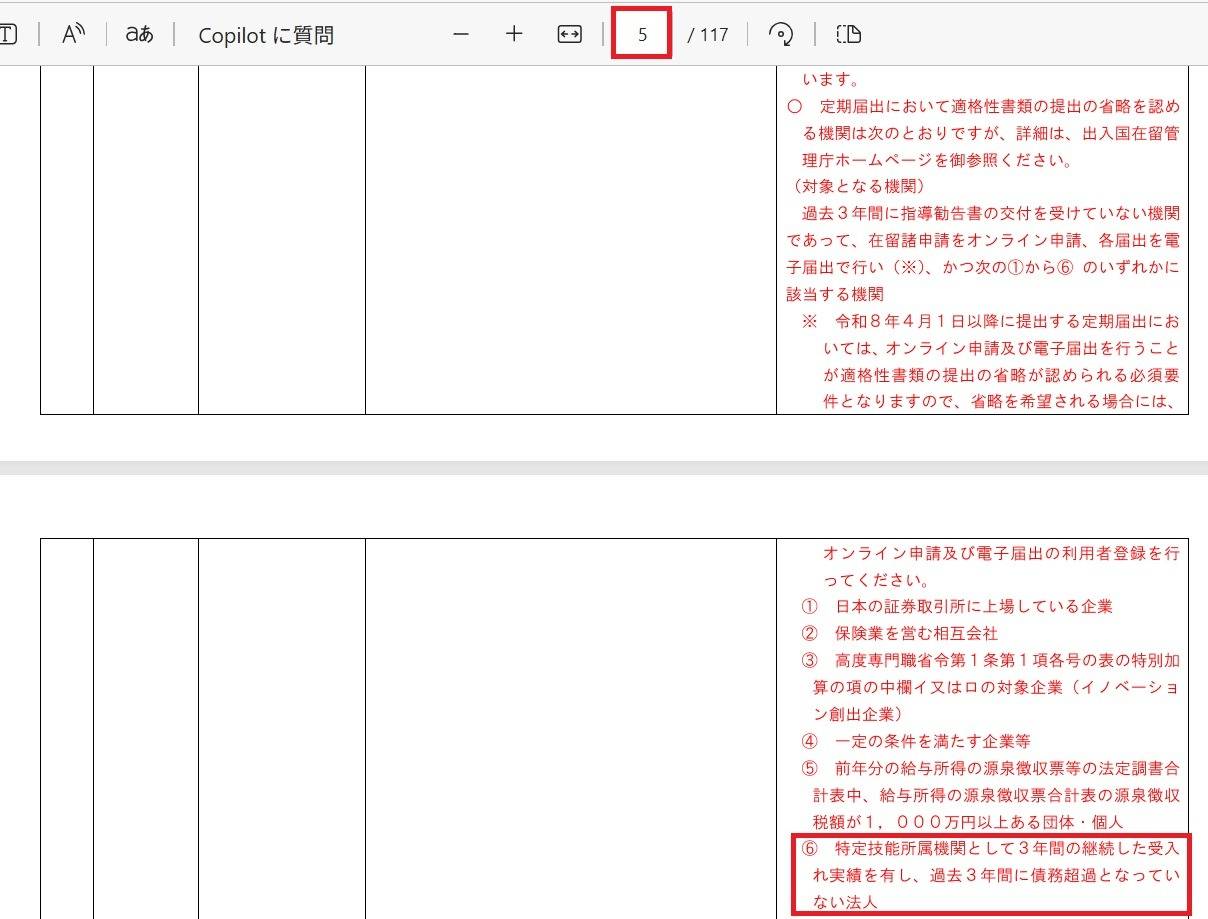
Task: Click the zoom out minus icon
Action: coord(461,34)
